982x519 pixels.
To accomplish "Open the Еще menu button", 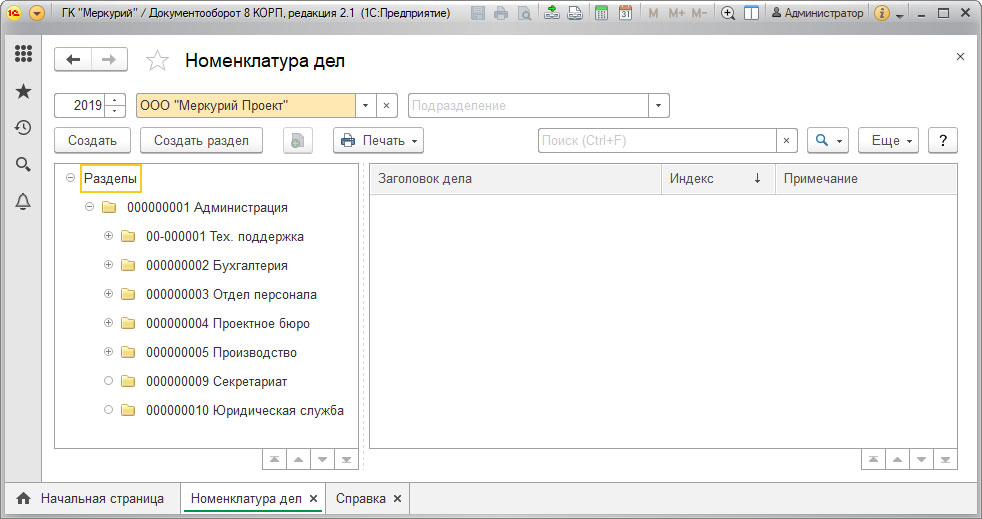I will click(888, 140).
